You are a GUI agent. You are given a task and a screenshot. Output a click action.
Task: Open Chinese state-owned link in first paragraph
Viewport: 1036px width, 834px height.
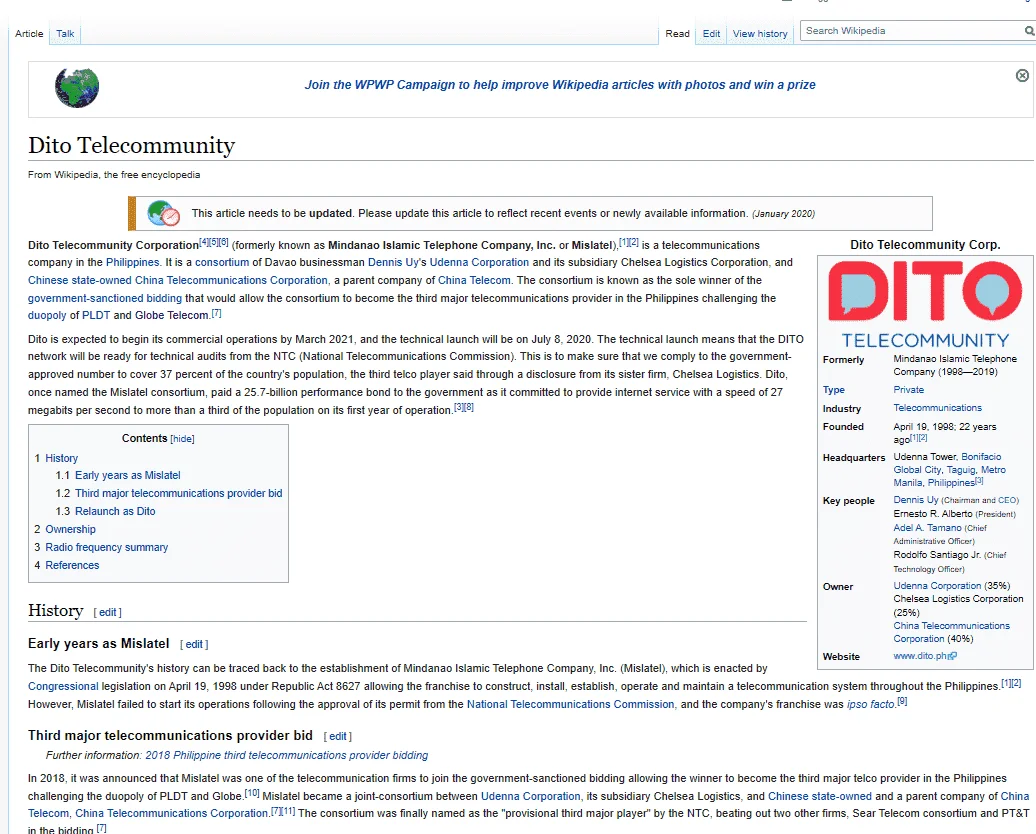79,280
